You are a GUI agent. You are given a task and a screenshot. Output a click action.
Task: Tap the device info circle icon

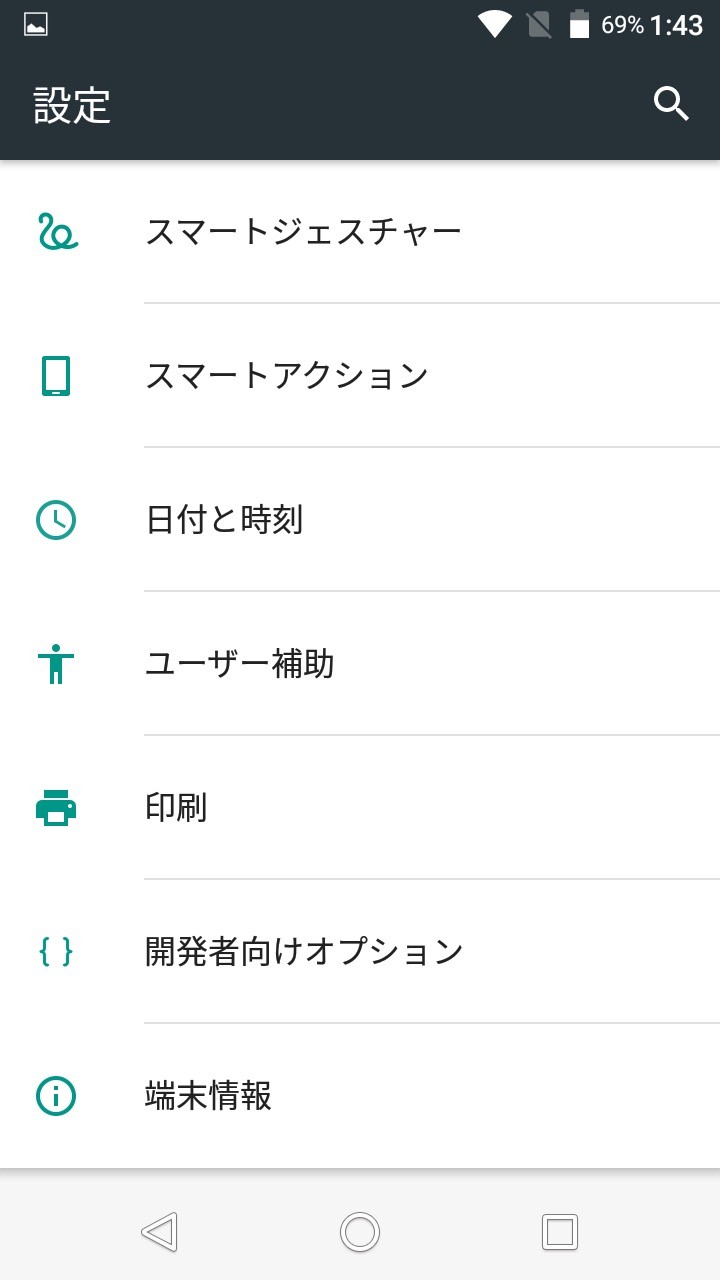56,1096
